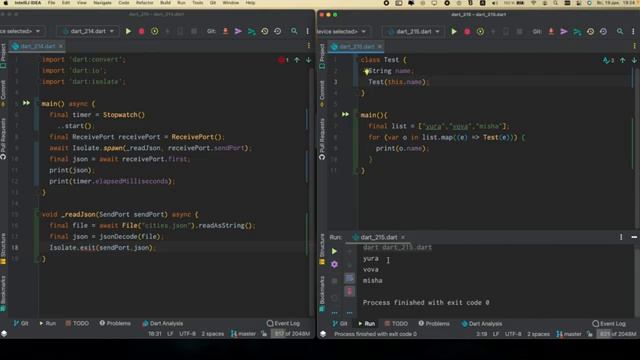The width and height of the screenshot is (640, 360).
Task: Click the rollback icon in the right window toolbar
Action: coord(603,31)
